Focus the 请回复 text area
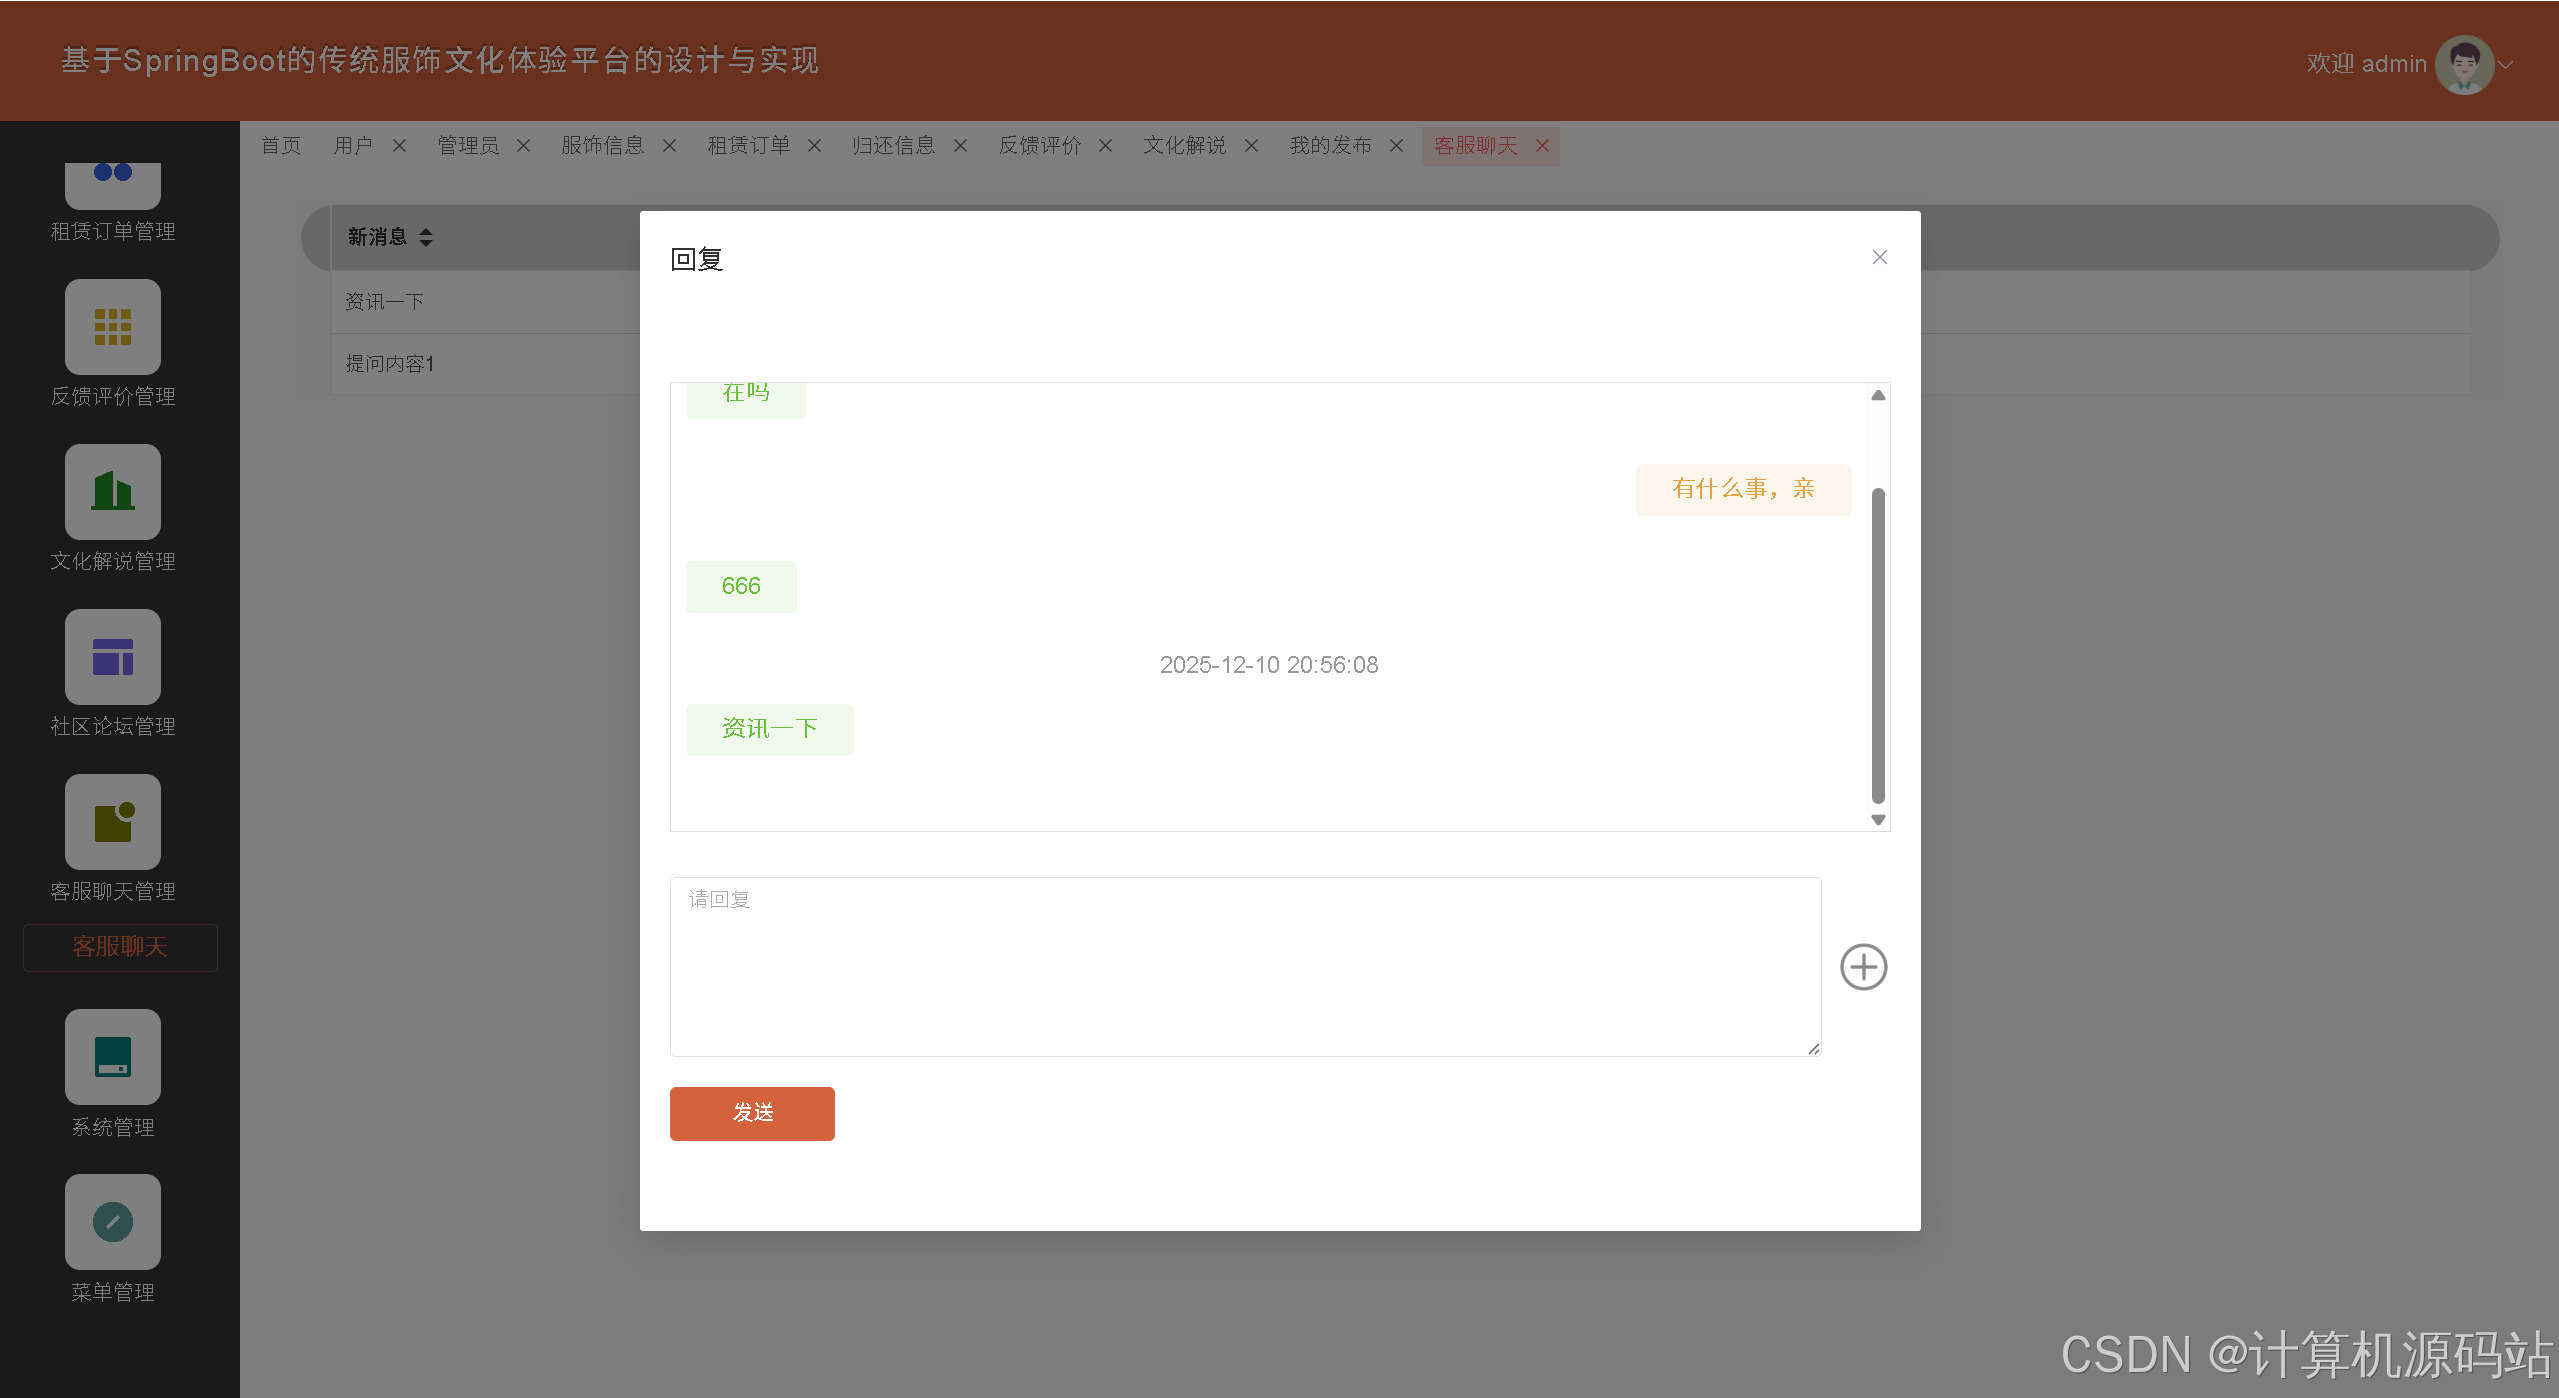The height and width of the screenshot is (1398, 2559). point(1244,966)
